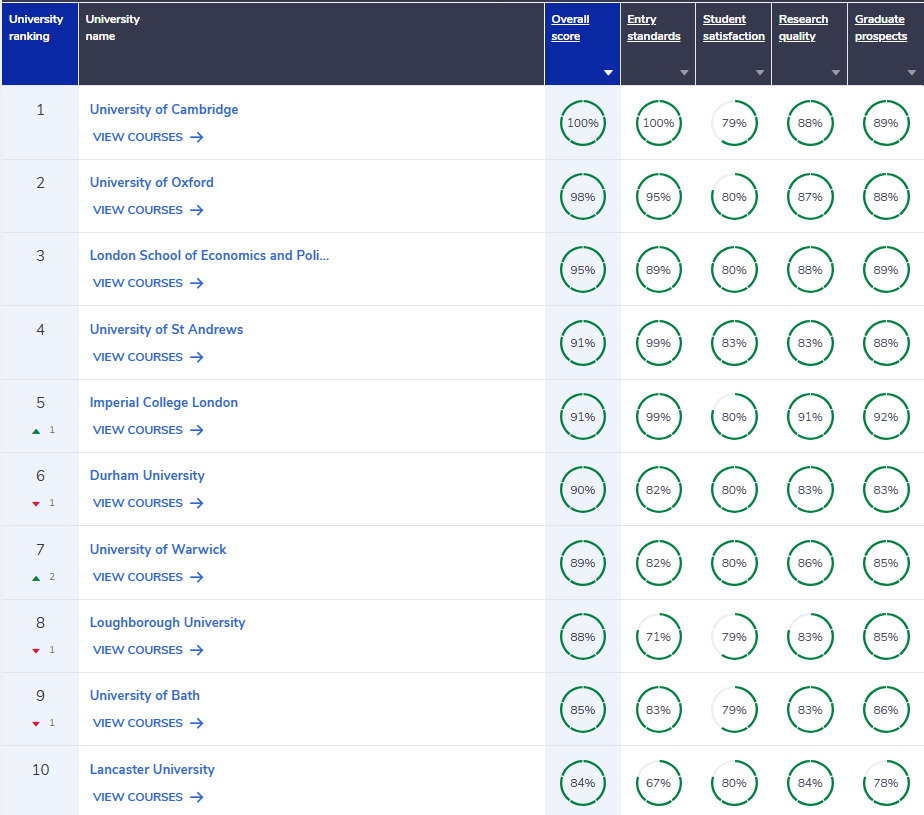Open University of Oxford page
The image size is (924, 815).
click(151, 183)
